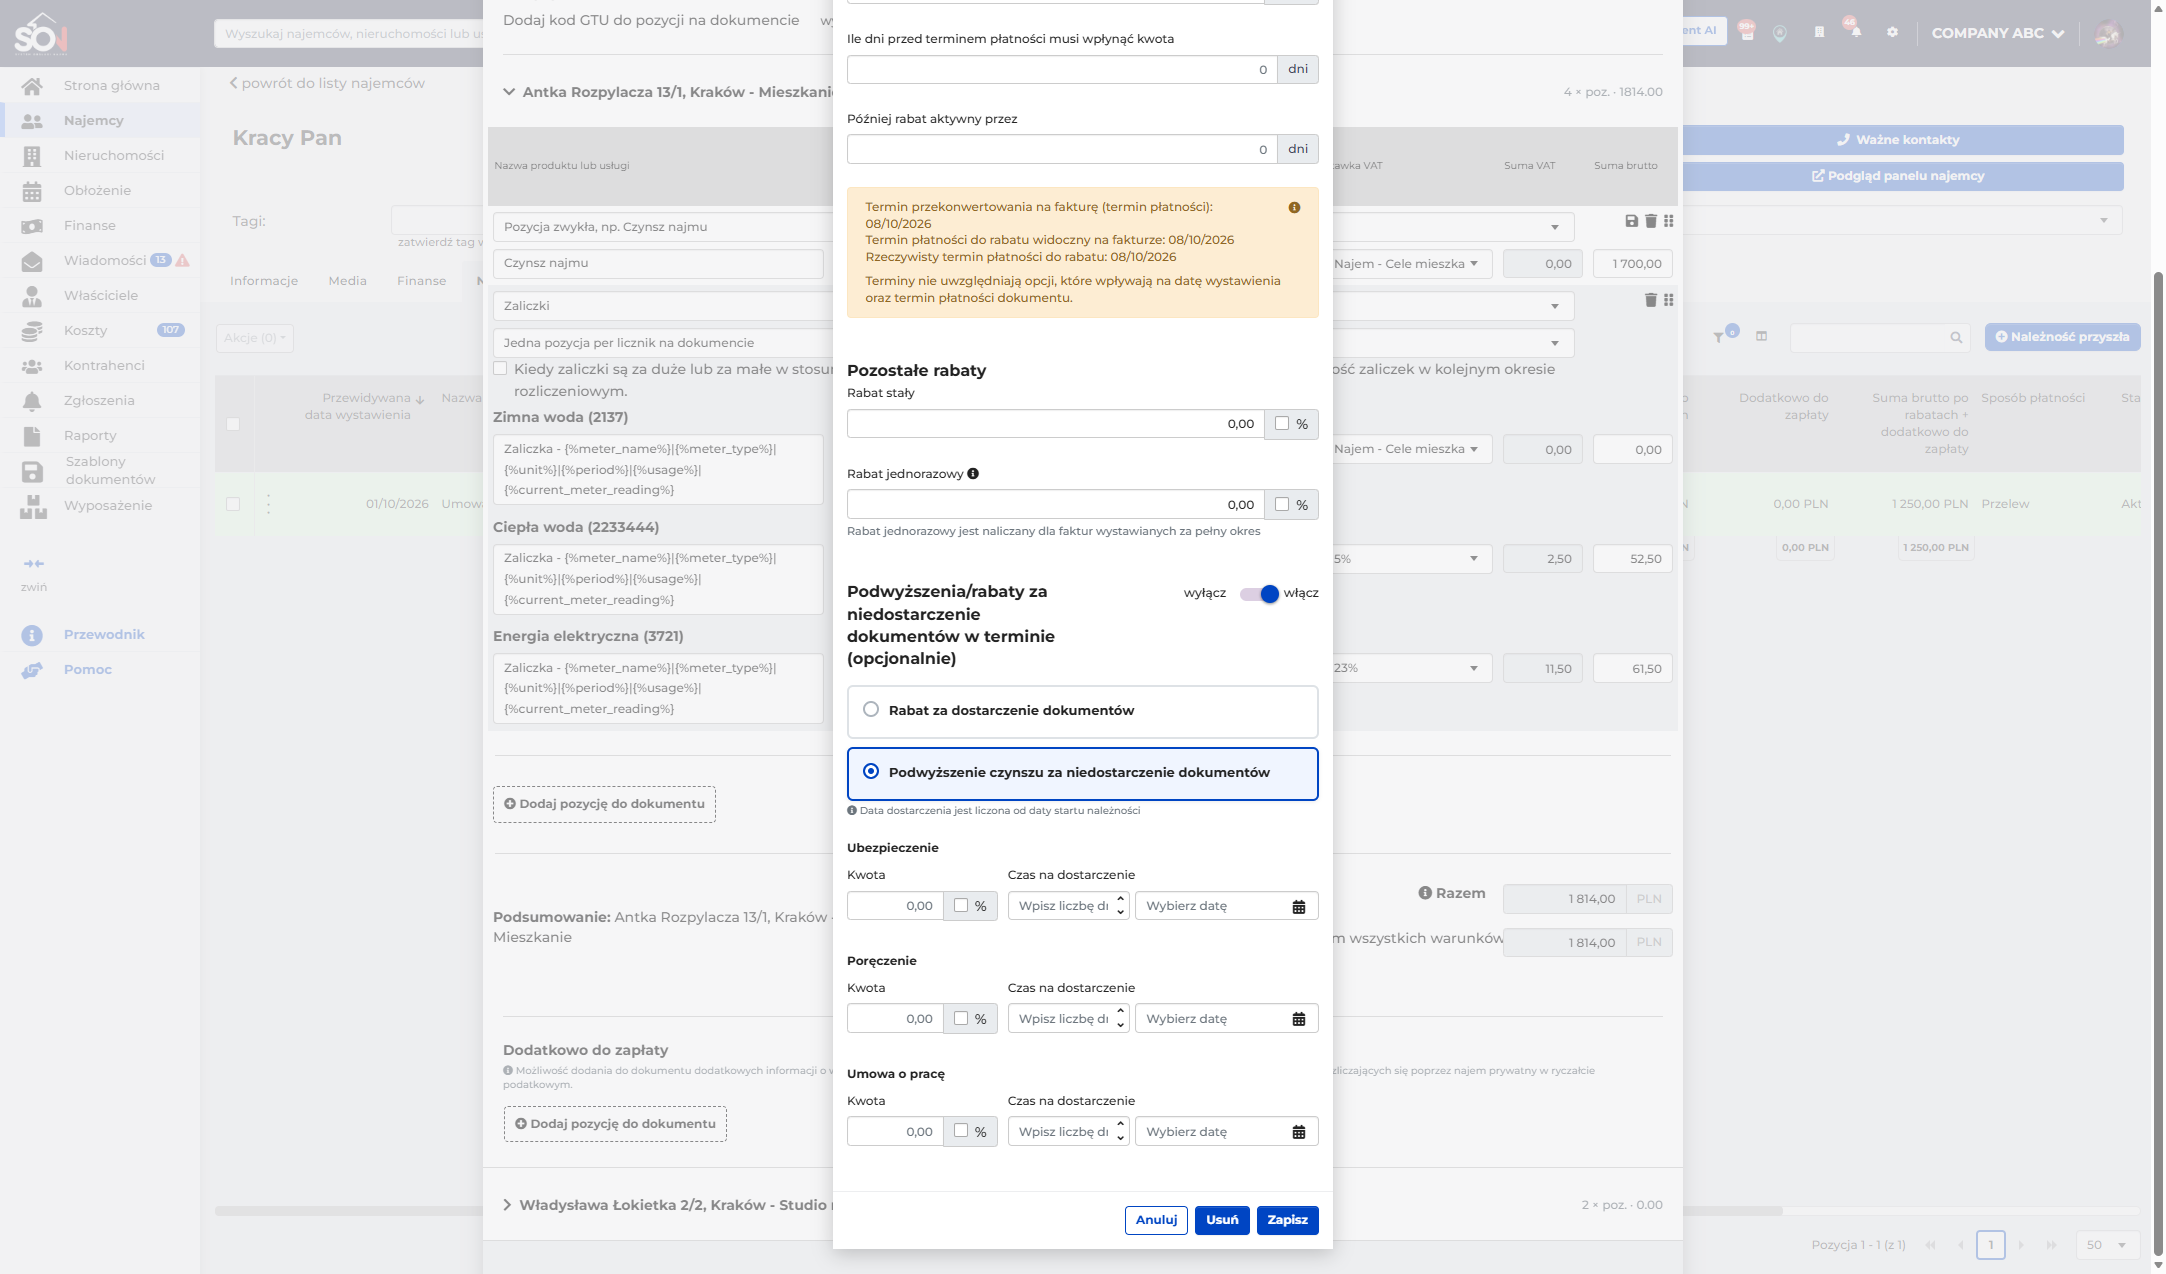Click the info icon next to Rabat jednorazowy
The height and width of the screenshot is (1274, 2166).
[973, 474]
